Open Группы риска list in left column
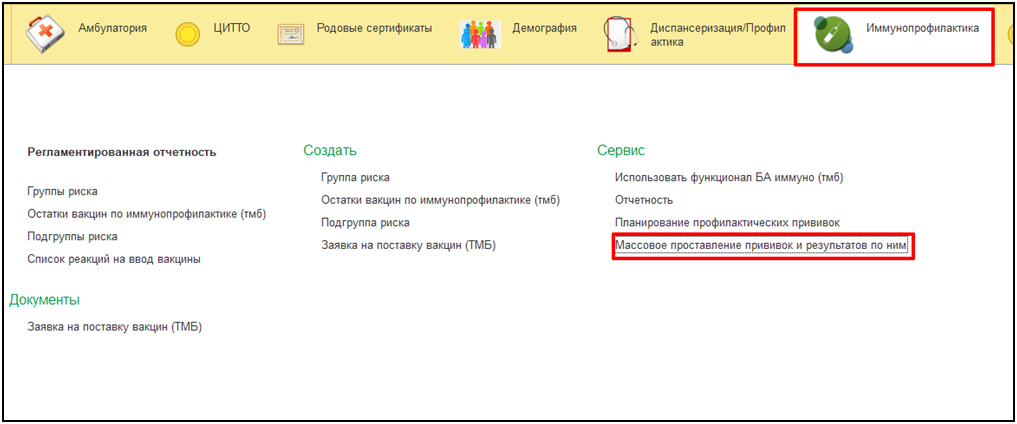1017x424 pixels. click(63, 191)
